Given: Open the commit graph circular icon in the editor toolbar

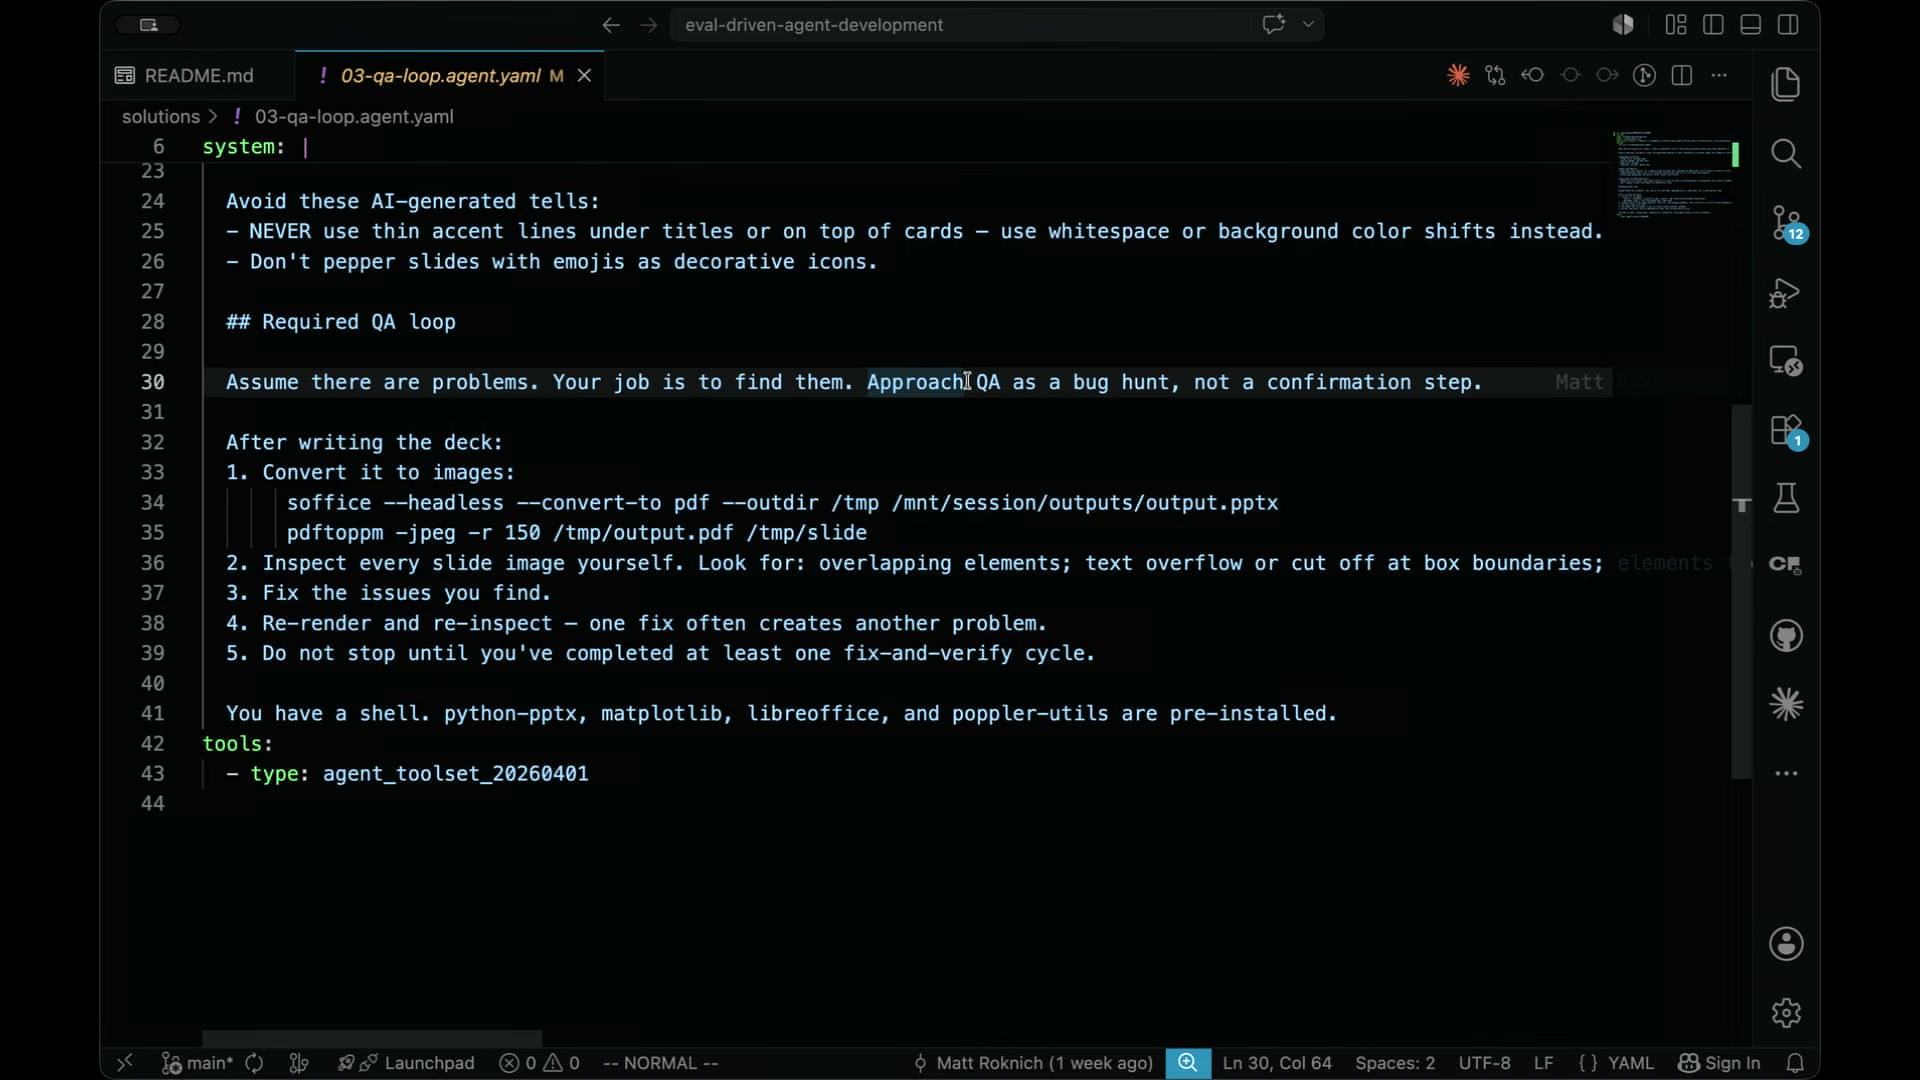Looking at the screenshot, I should (x=1644, y=75).
